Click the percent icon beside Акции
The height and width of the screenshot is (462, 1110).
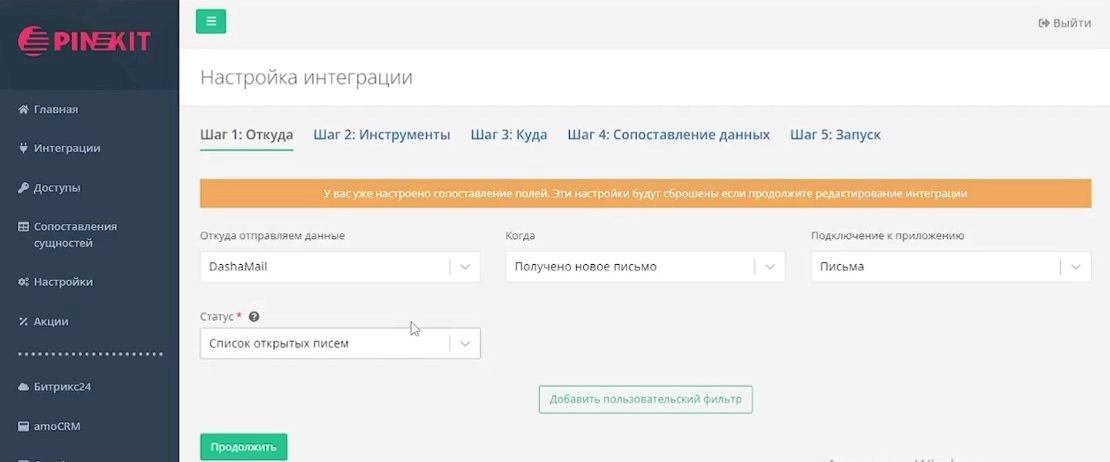pyautogui.click(x=23, y=322)
